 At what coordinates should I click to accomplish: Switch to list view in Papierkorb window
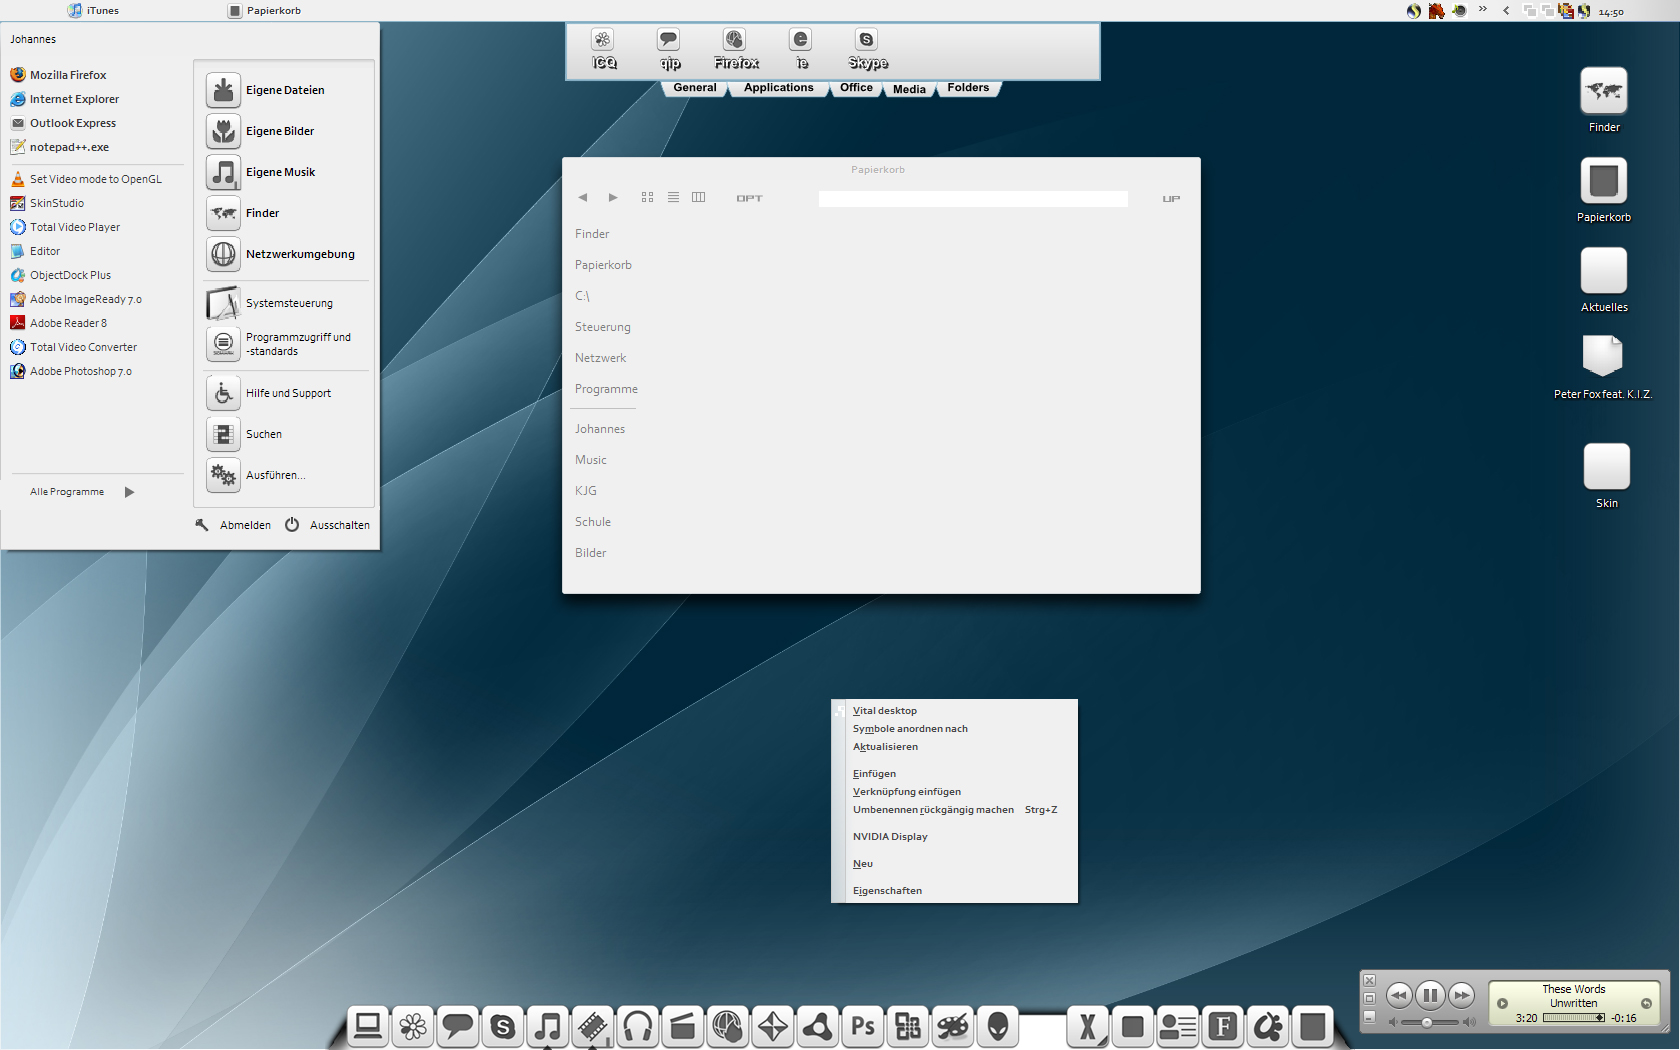tap(673, 198)
